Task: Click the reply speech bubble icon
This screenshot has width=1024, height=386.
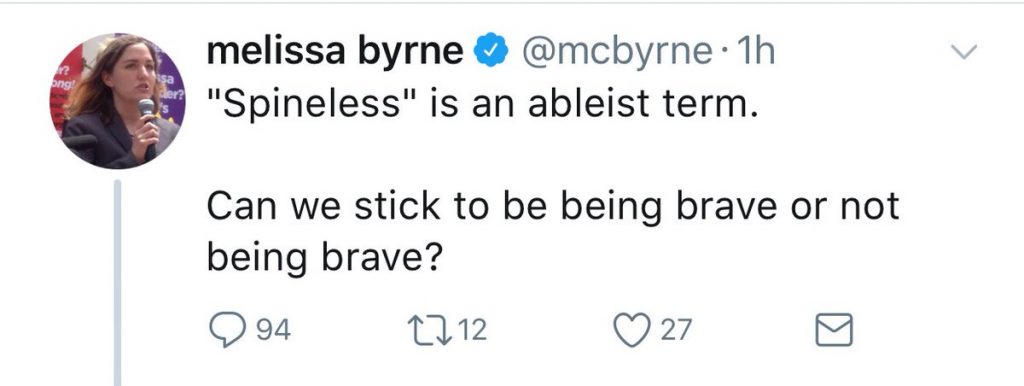Action: click(225, 330)
